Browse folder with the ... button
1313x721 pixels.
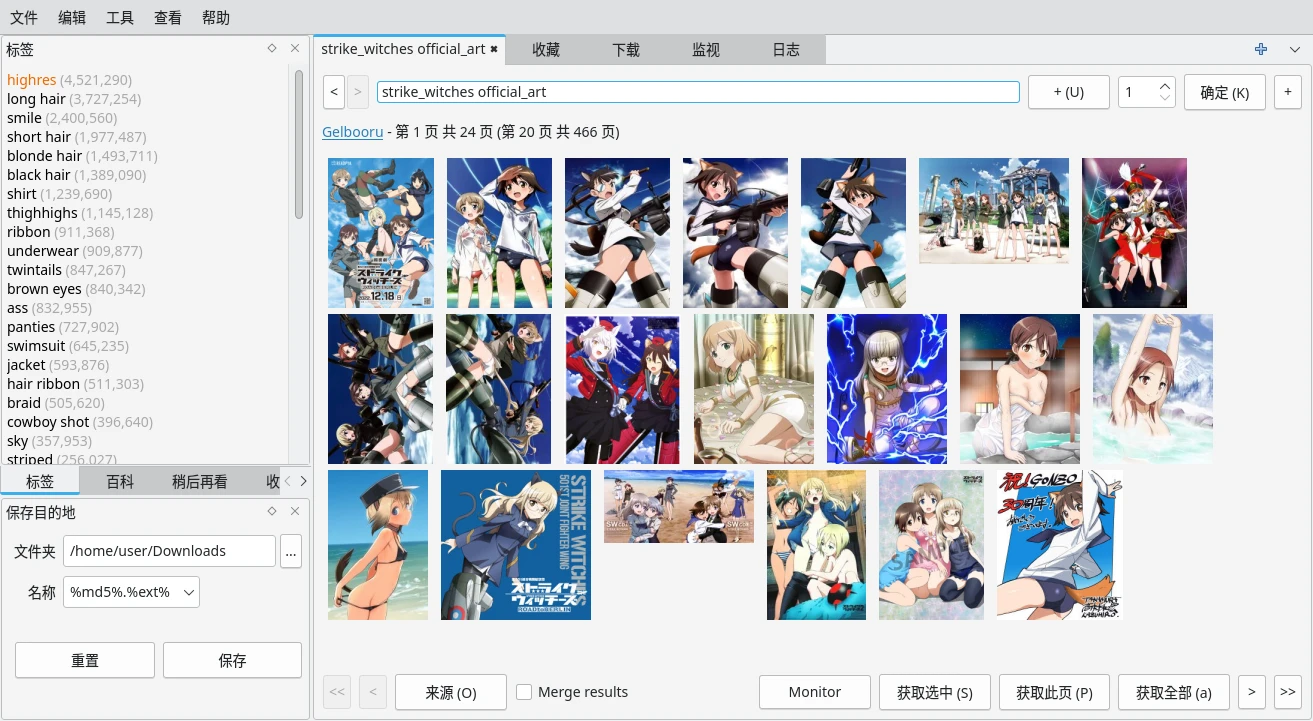[x=291, y=551]
